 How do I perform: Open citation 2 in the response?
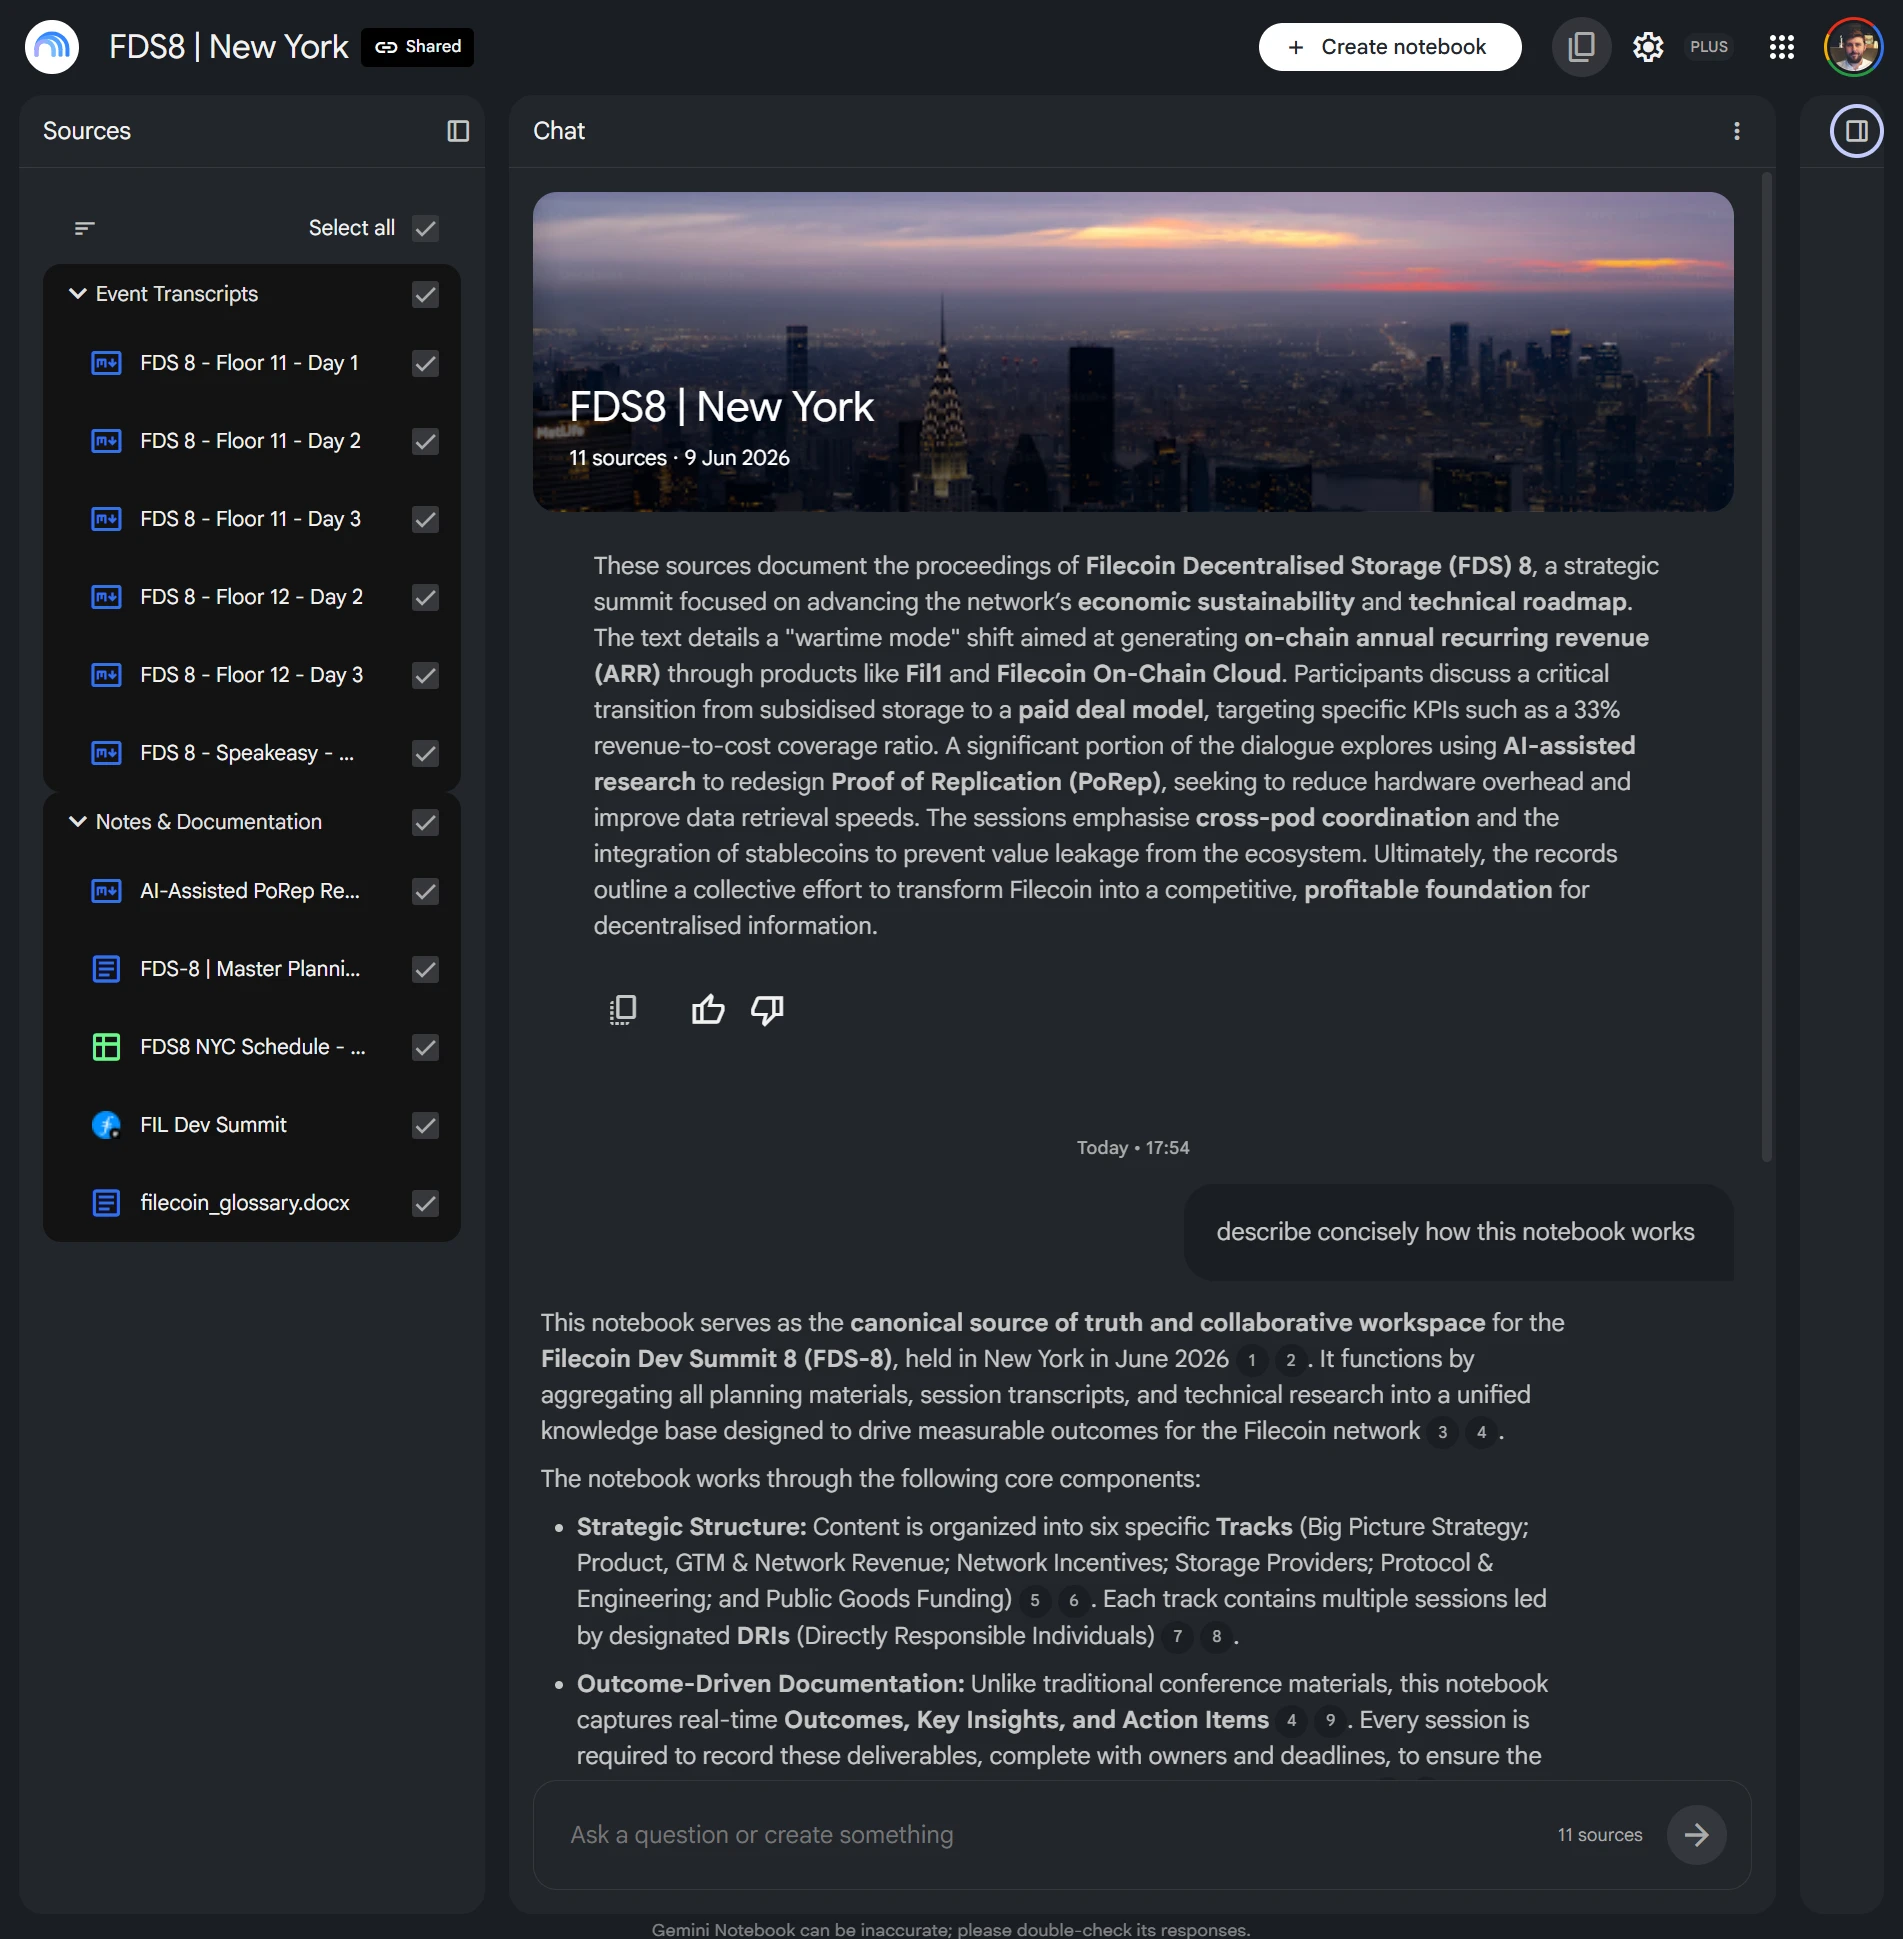tap(1290, 1360)
